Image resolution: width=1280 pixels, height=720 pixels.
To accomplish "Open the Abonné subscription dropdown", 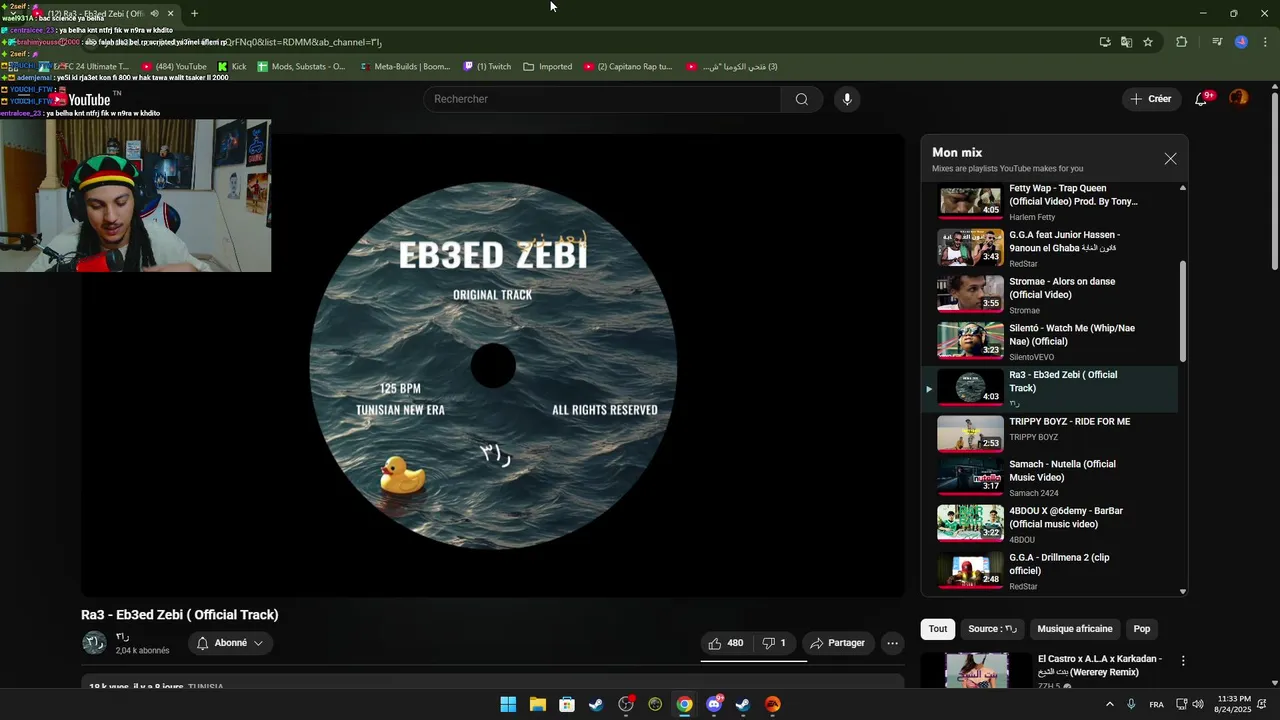I will pyautogui.click(x=230, y=643).
